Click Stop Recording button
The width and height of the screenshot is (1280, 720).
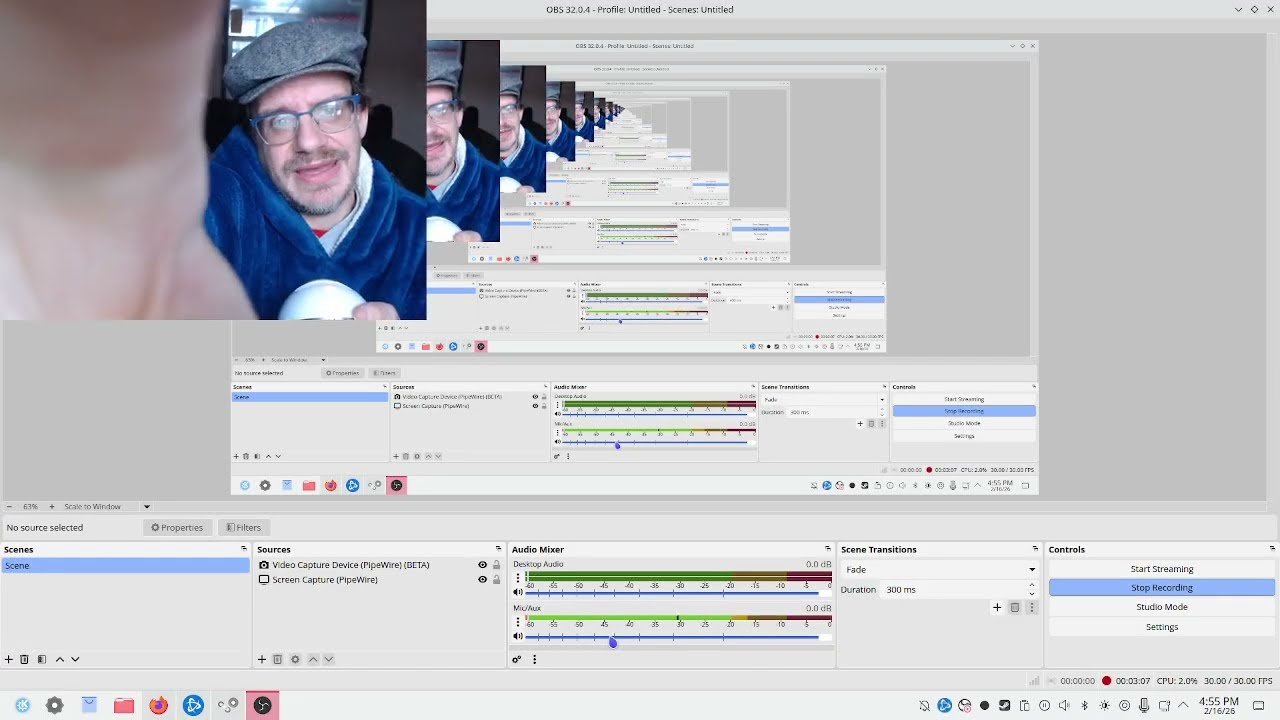(x=1162, y=588)
